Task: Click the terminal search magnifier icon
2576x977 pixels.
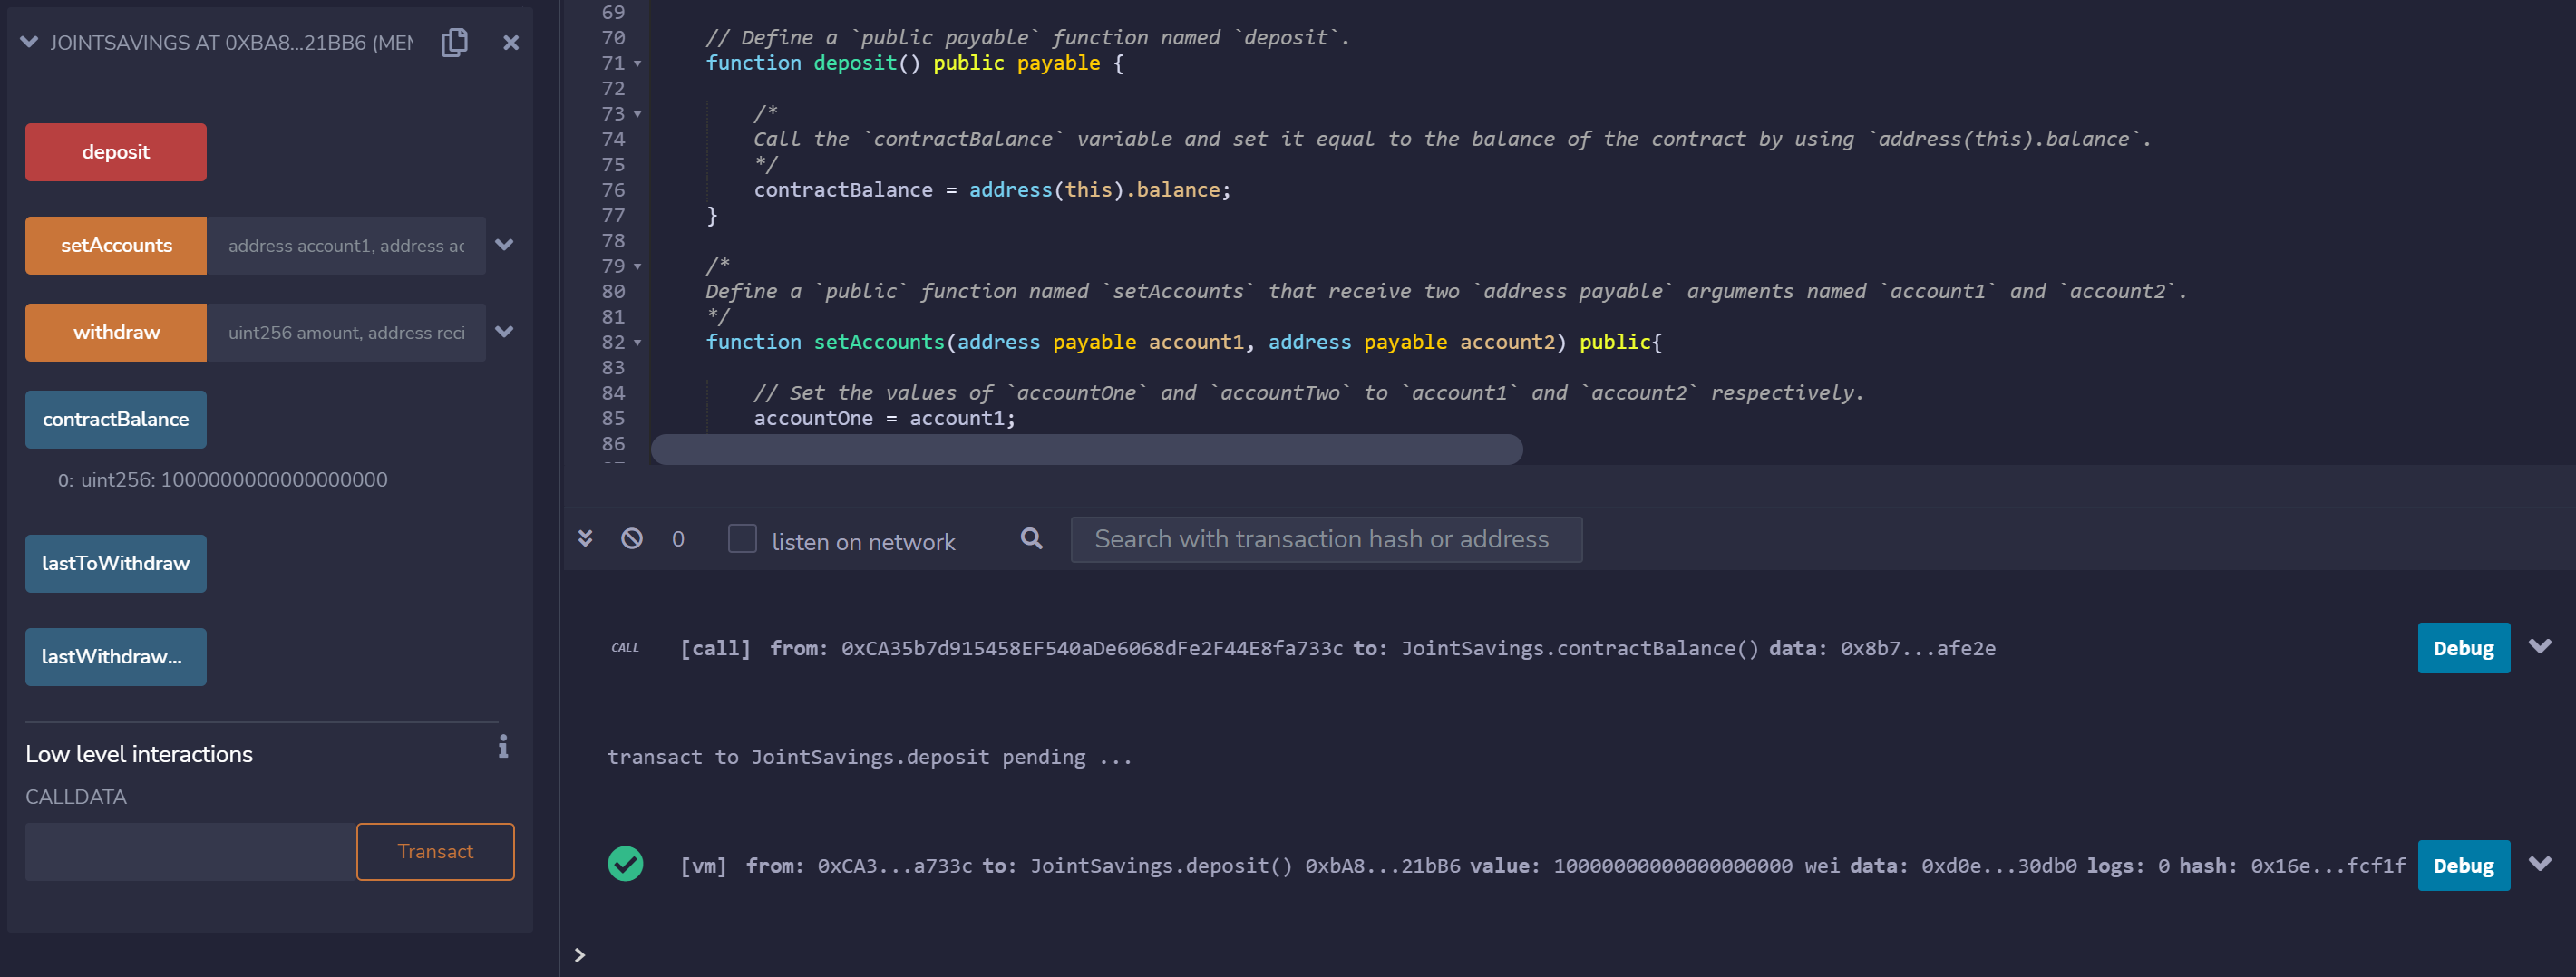Action: pos(1031,538)
